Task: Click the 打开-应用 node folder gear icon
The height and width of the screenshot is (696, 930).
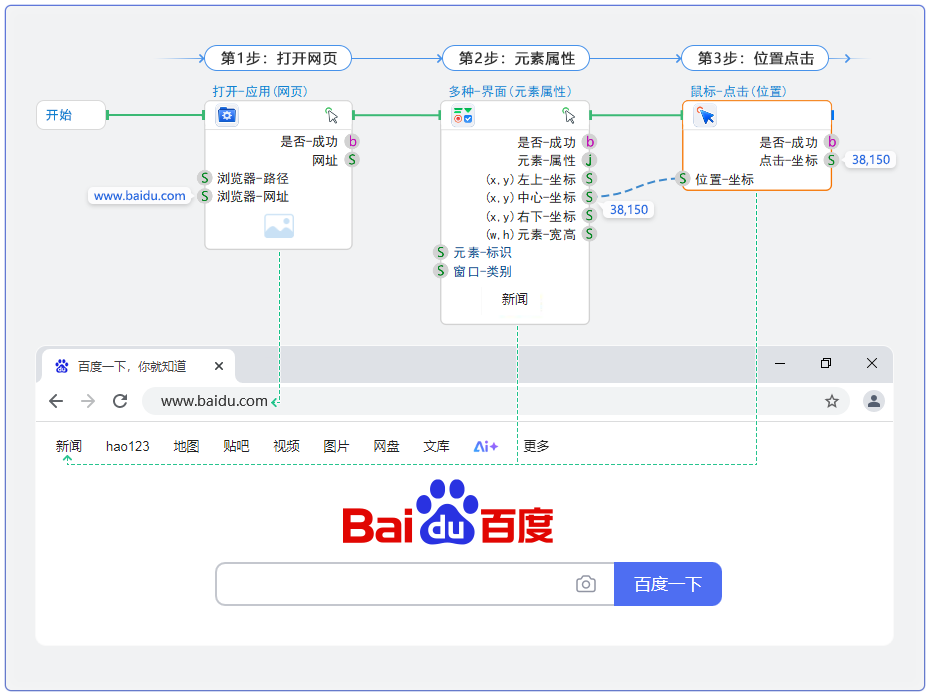Action: [x=227, y=115]
